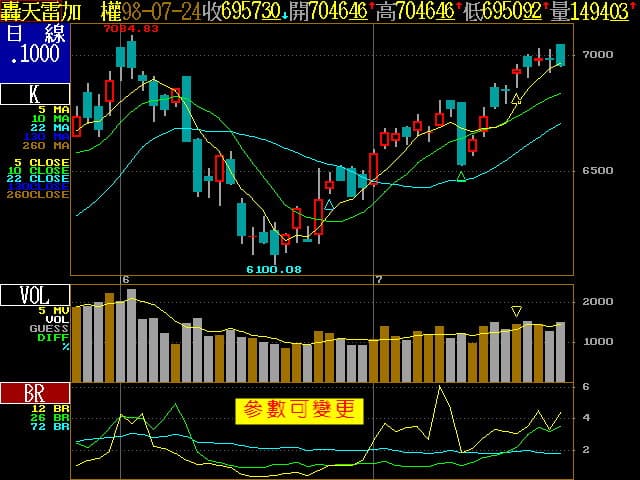Click the yellow down-triangle in volume panel
Image resolution: width=640 pixels, height=480 pixels.
coord(516,312)
